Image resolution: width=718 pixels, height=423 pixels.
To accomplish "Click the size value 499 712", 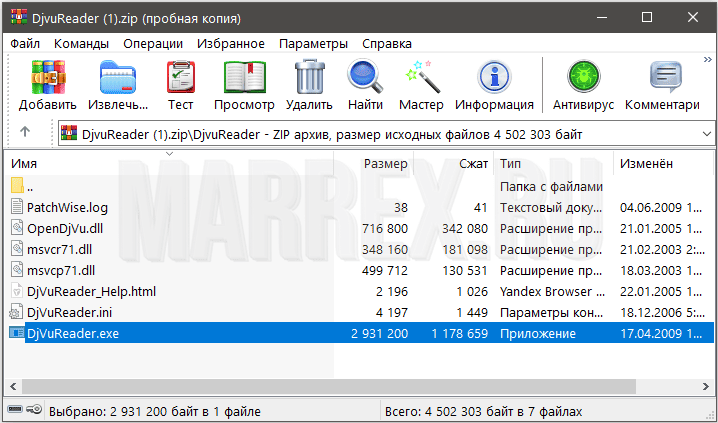I will pos(385,271).
